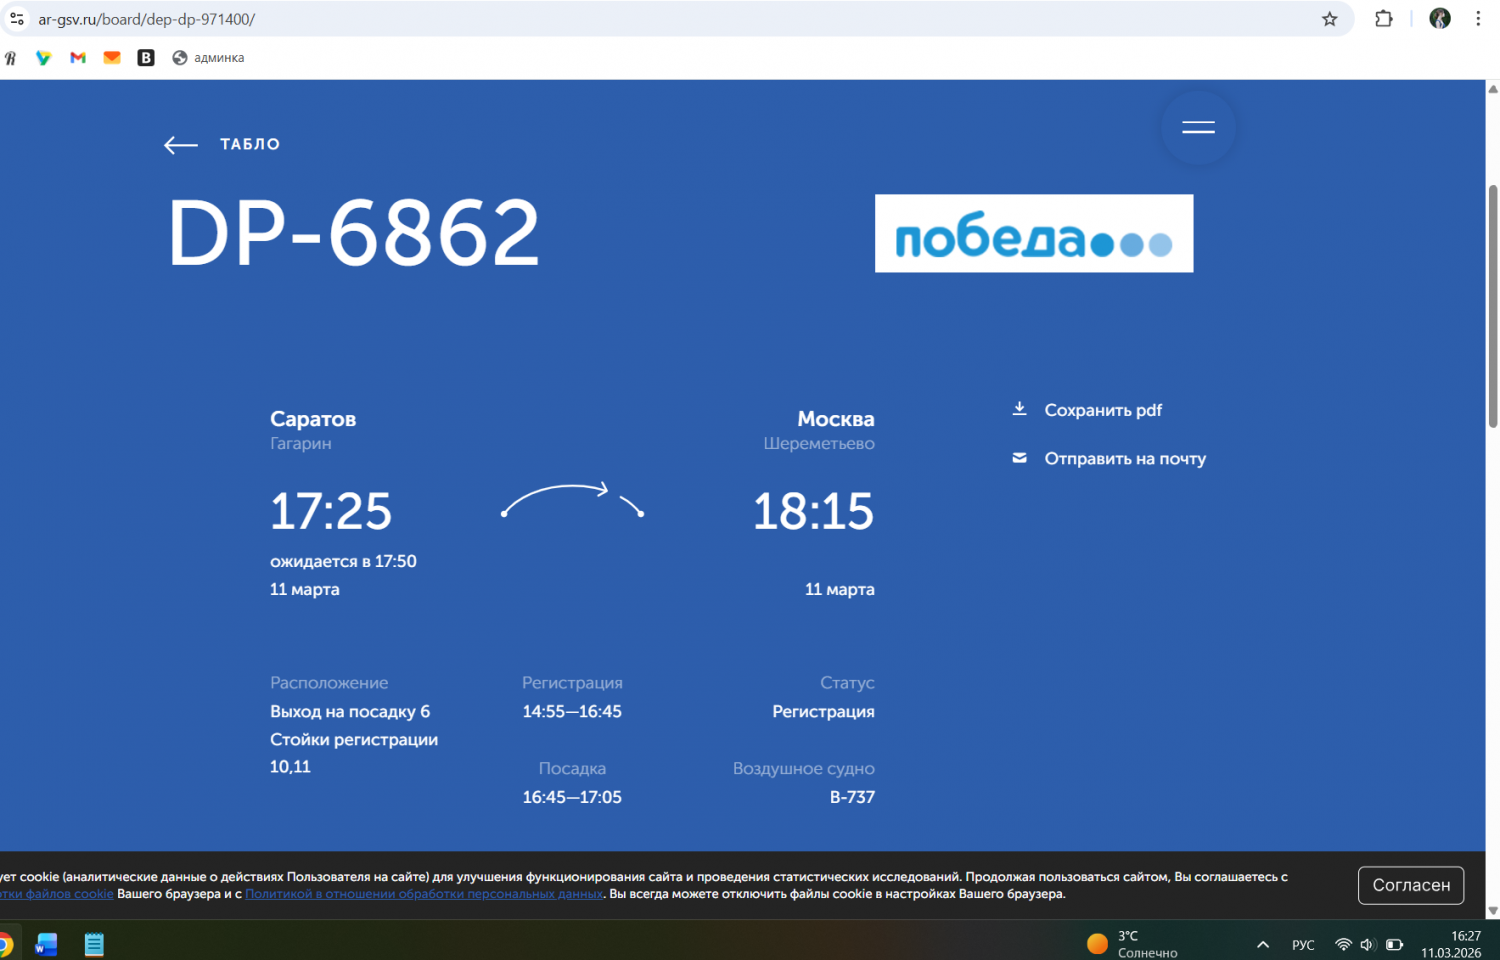Open the Chrome profile avatar
1500x960 pixels.
1439,19
